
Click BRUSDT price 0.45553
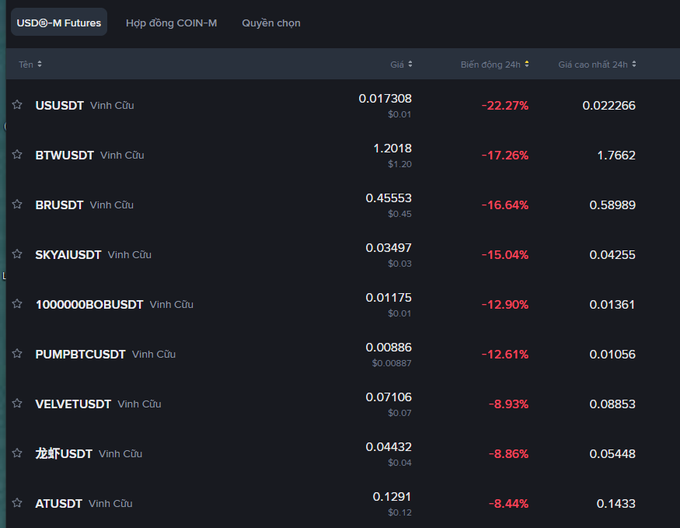point(389,198)
